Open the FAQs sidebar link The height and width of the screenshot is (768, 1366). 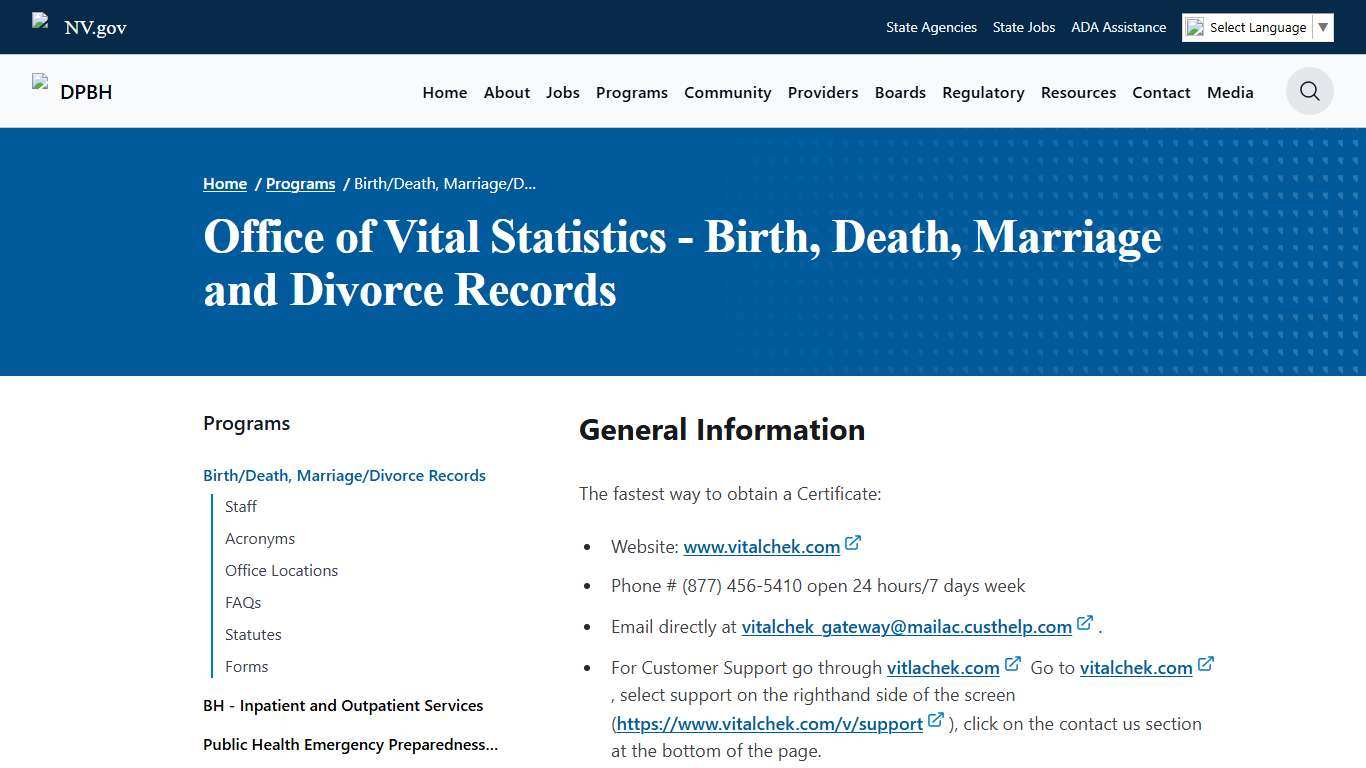(x=243, y=602)
